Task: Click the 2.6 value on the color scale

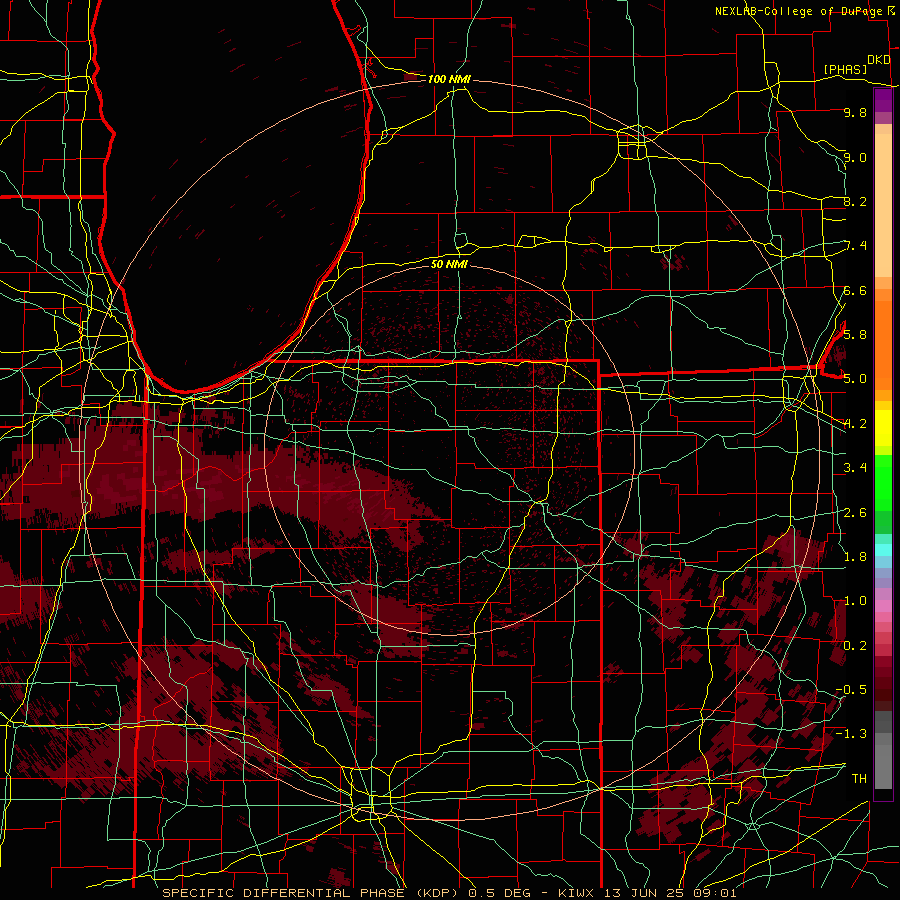Action: pyautogui.click(x=855, y=512)
